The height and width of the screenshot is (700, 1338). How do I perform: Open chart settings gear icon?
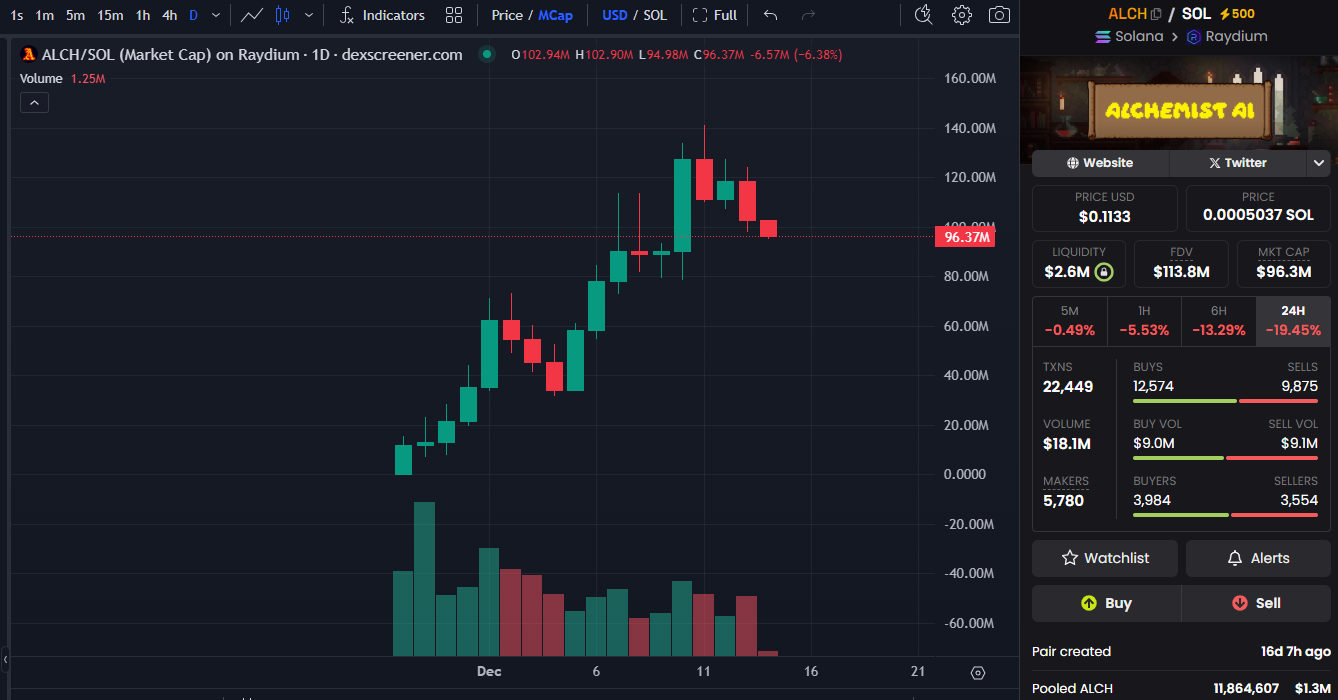click(961, 15)
